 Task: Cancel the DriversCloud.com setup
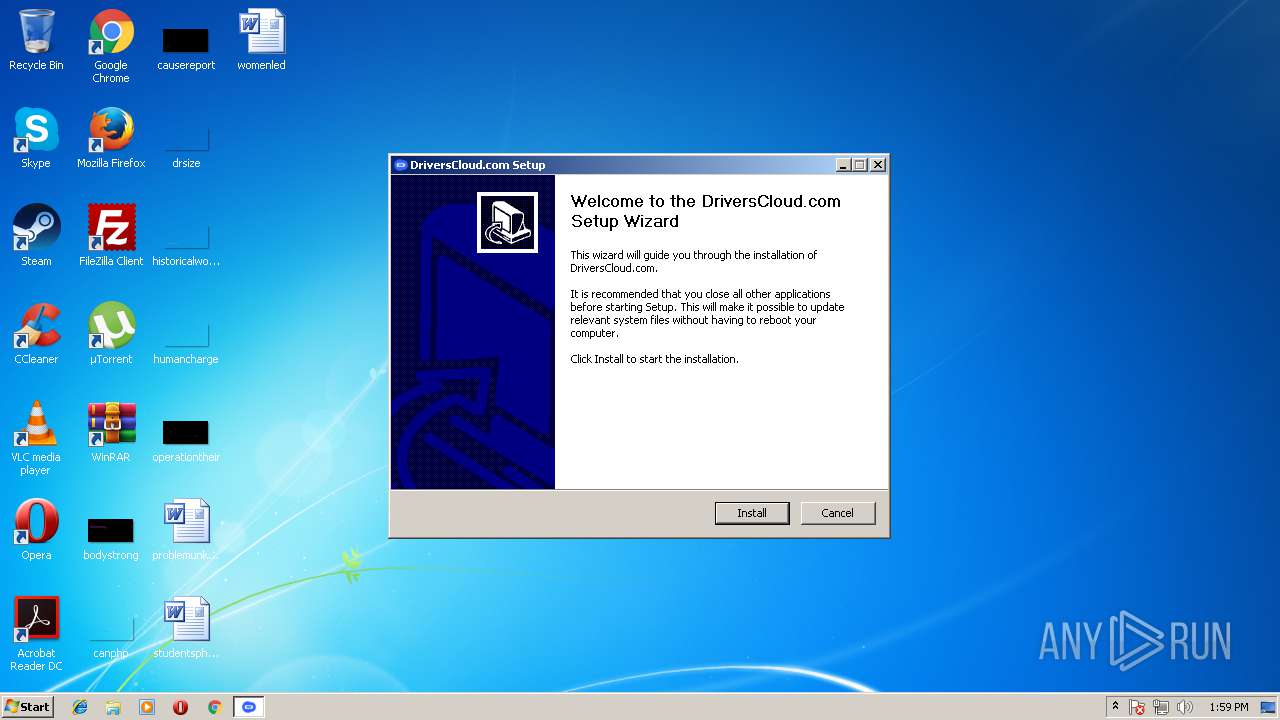(837, 513)
